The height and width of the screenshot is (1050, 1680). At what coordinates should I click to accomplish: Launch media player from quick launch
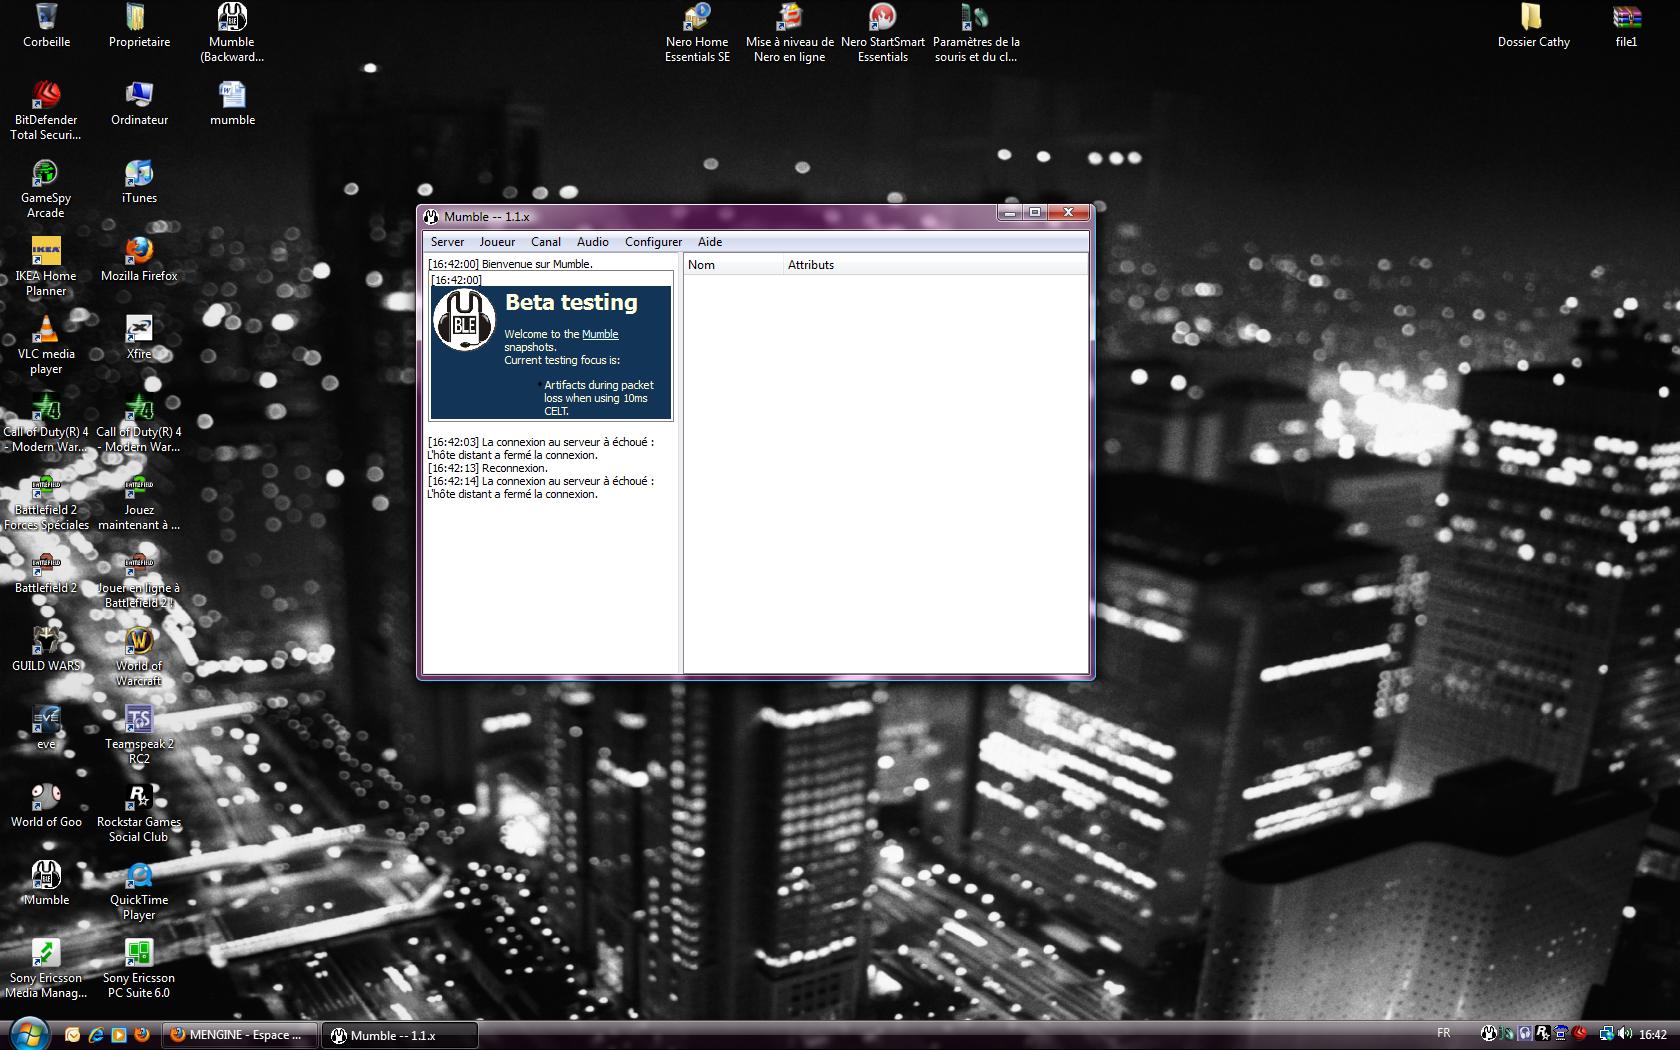pos(119,1035)
